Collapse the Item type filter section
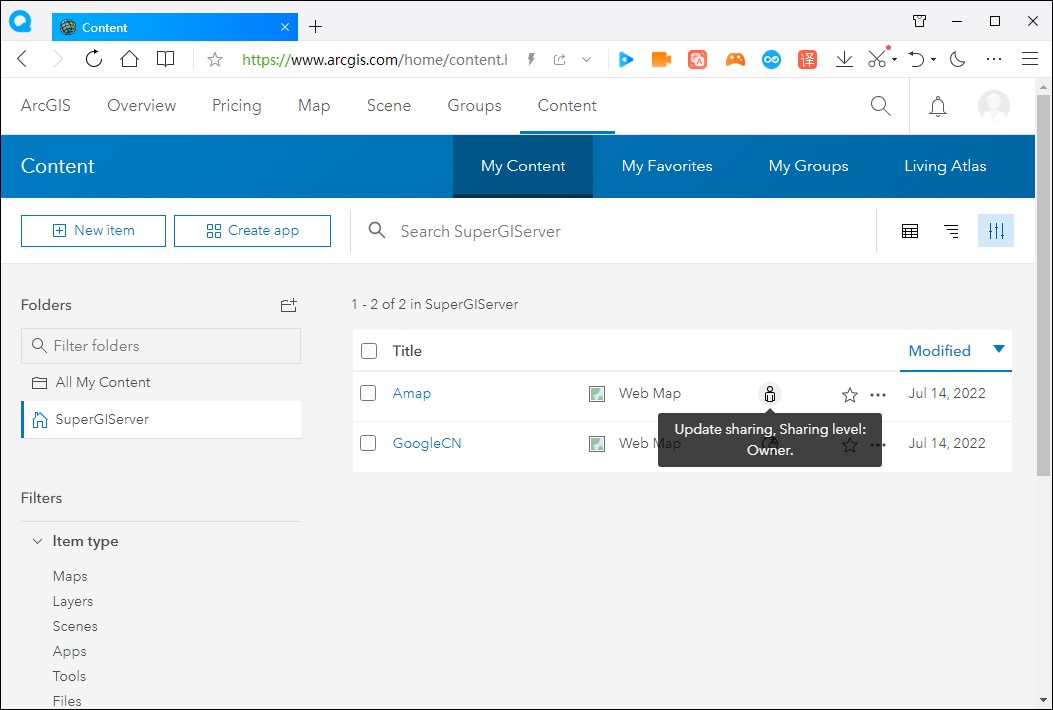Image resolution: width=1053 pixels, height=710 pixels. (x=38, y=541)
